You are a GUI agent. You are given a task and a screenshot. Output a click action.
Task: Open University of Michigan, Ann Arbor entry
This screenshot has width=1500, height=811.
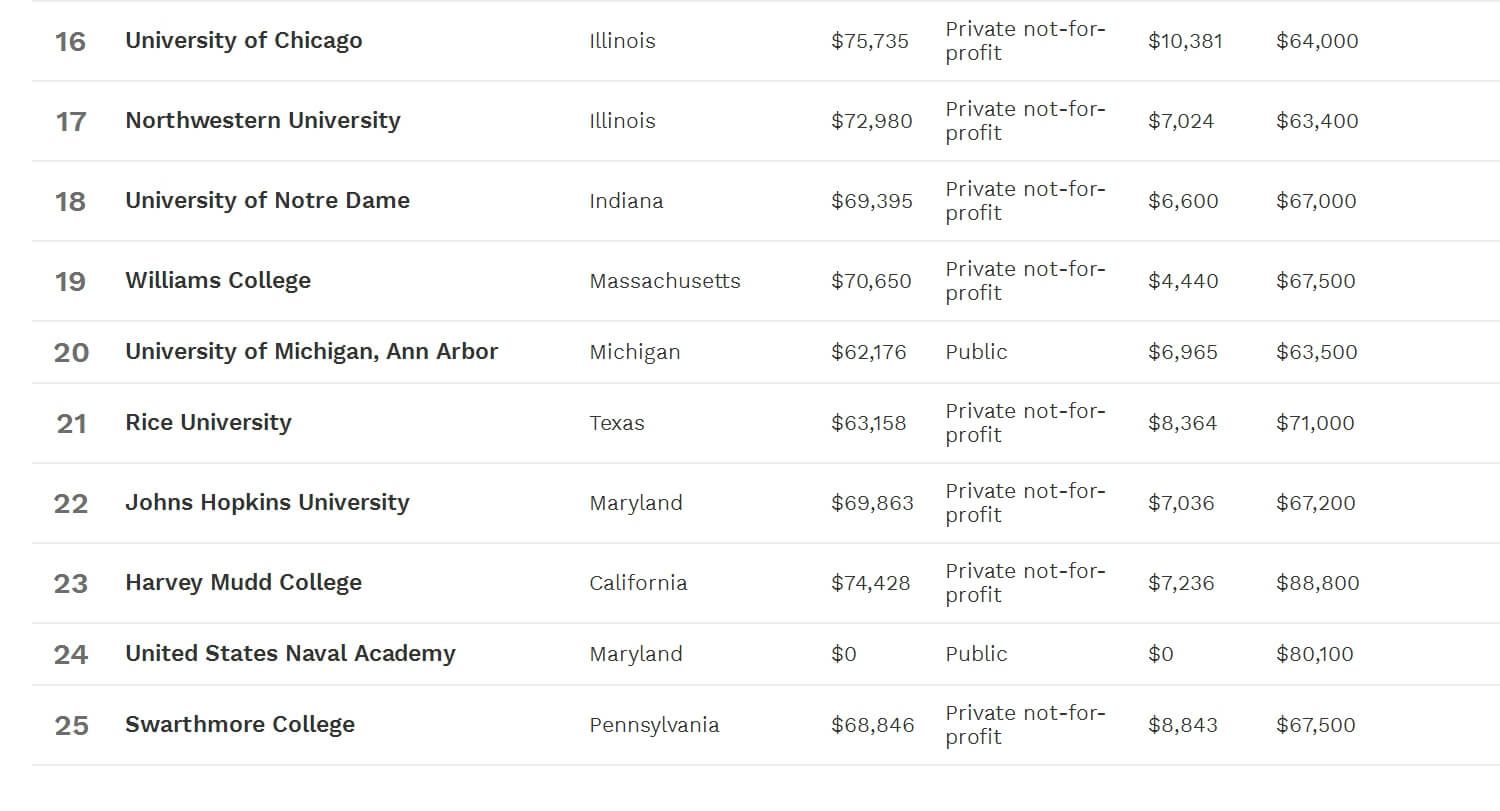311,352
